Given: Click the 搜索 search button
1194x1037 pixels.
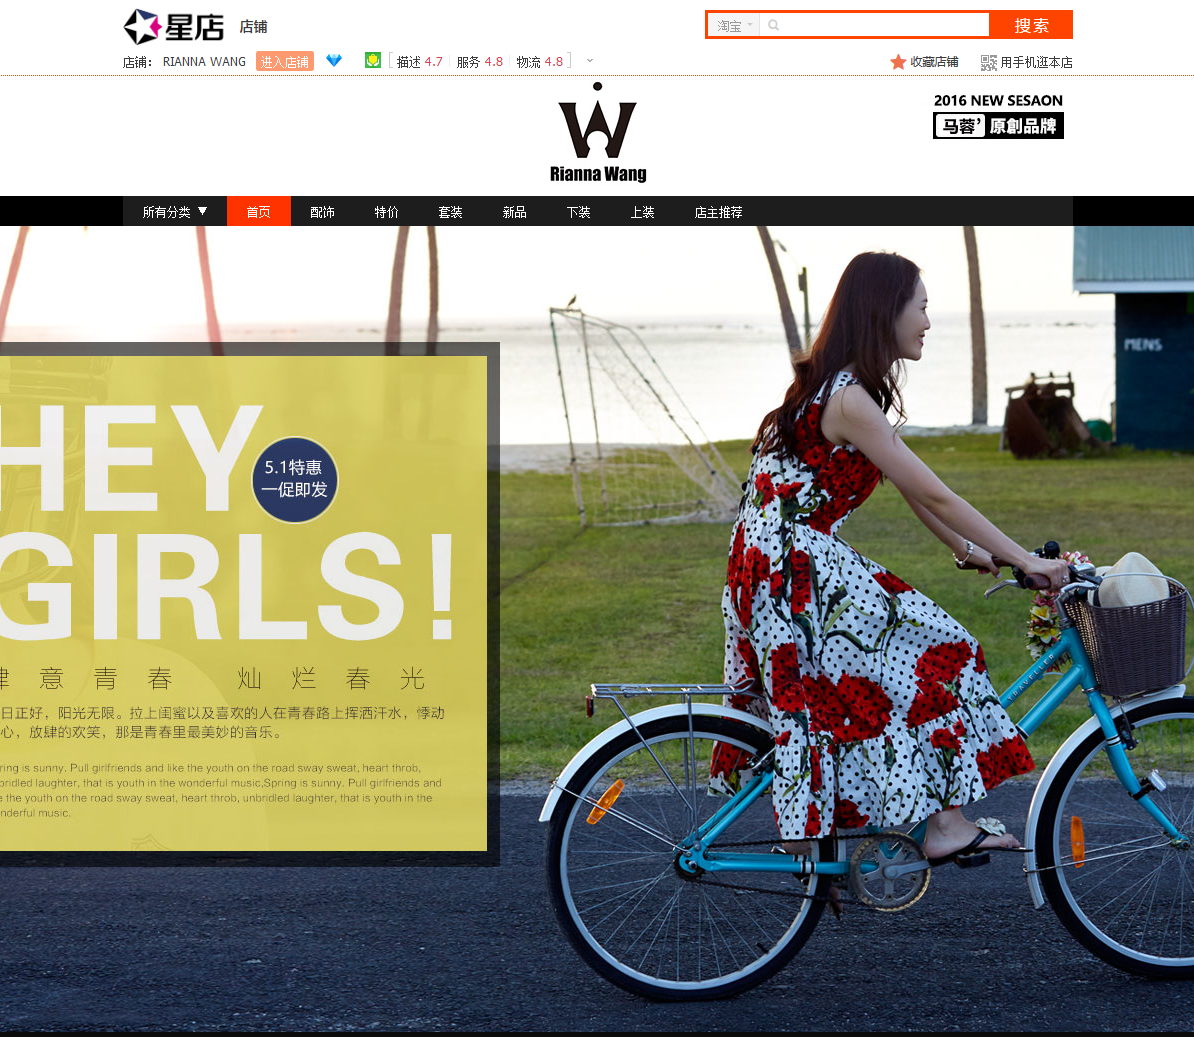Looking at the screenshot, I should (1031, 25).
